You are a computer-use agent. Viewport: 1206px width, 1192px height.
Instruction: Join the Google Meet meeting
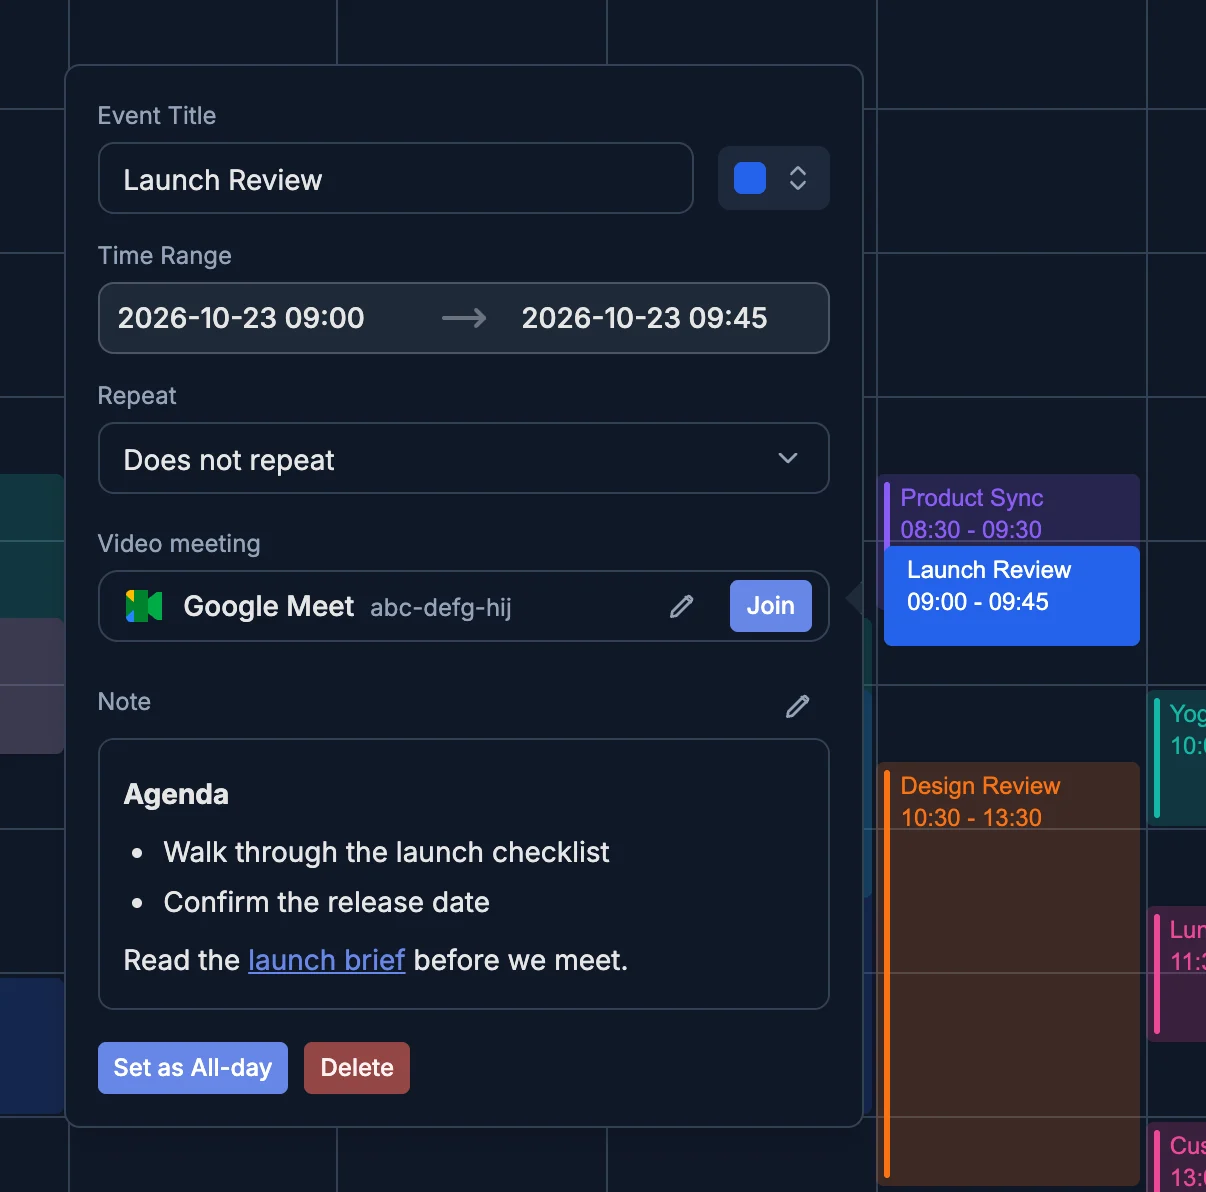coord(770,606)
